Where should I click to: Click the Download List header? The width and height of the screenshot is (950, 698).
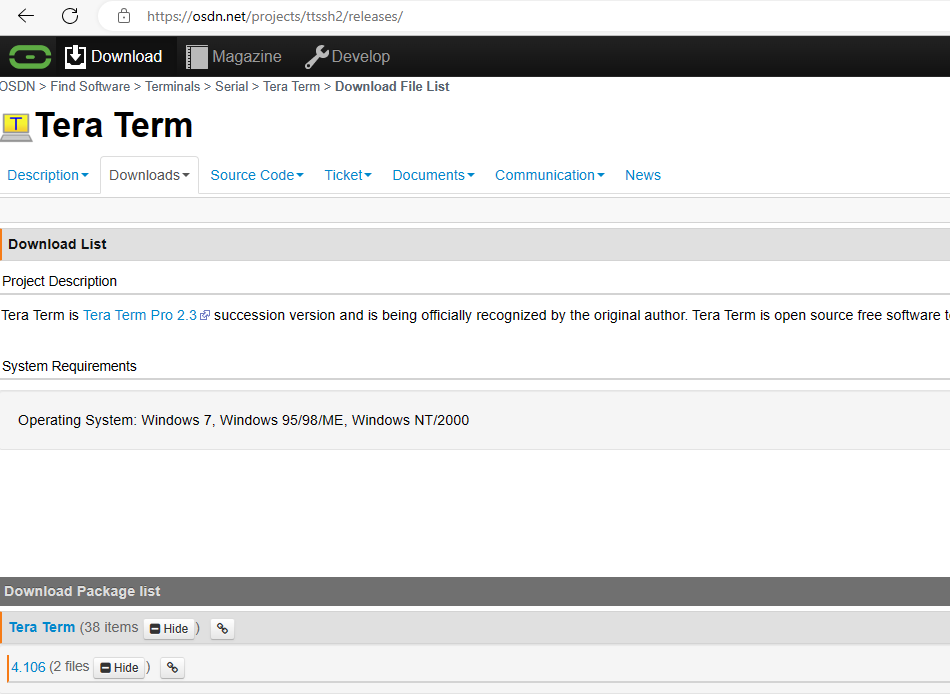click(x=57, y=244)
